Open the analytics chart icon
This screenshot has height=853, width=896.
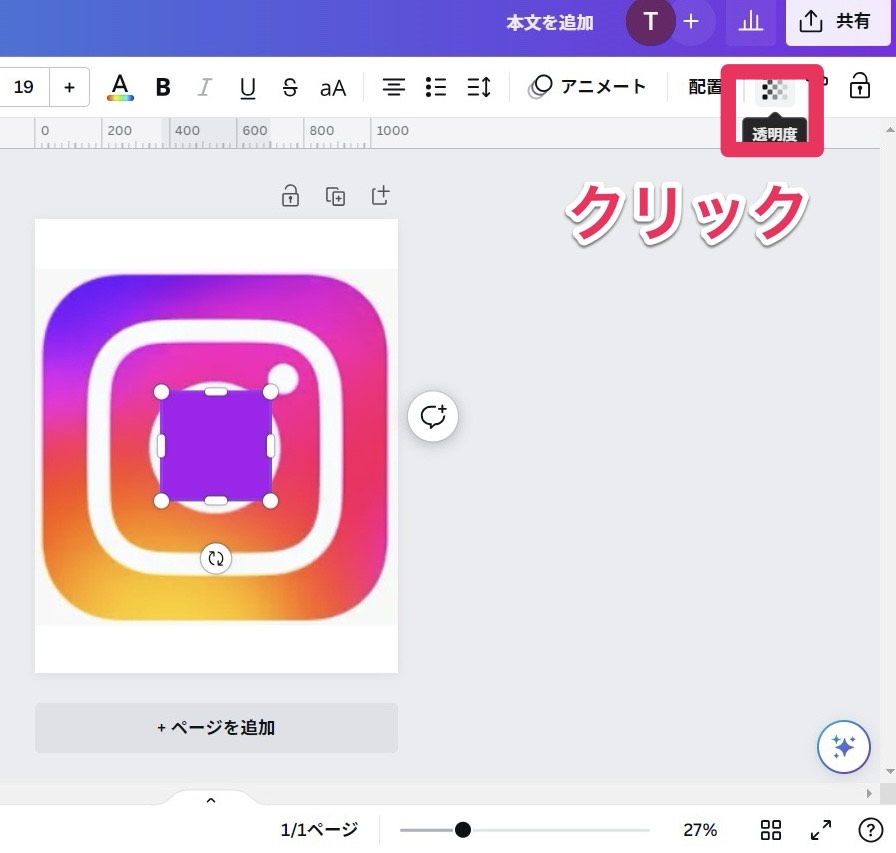click(x=750, y=22)
